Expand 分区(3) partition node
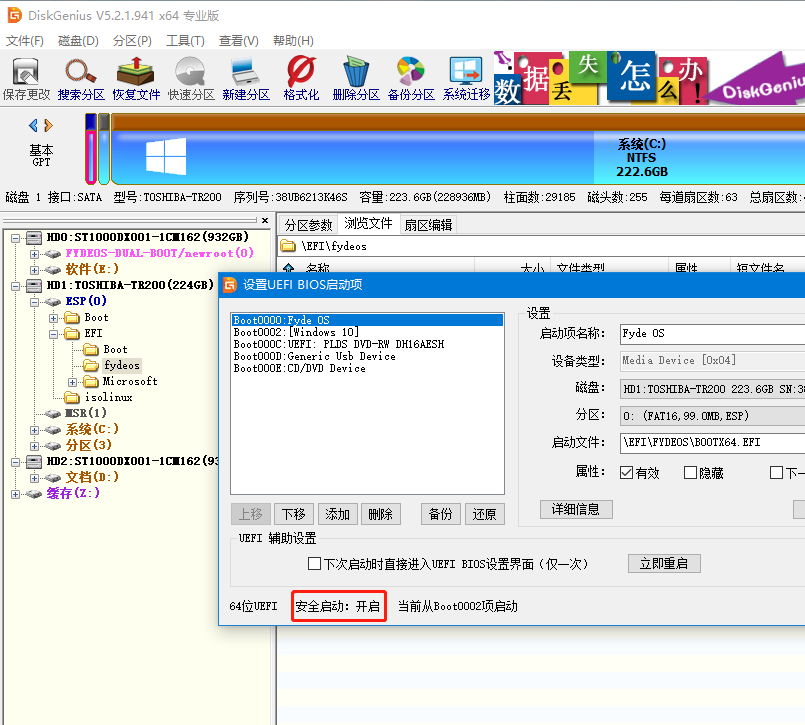 click(x=34, y=445)
